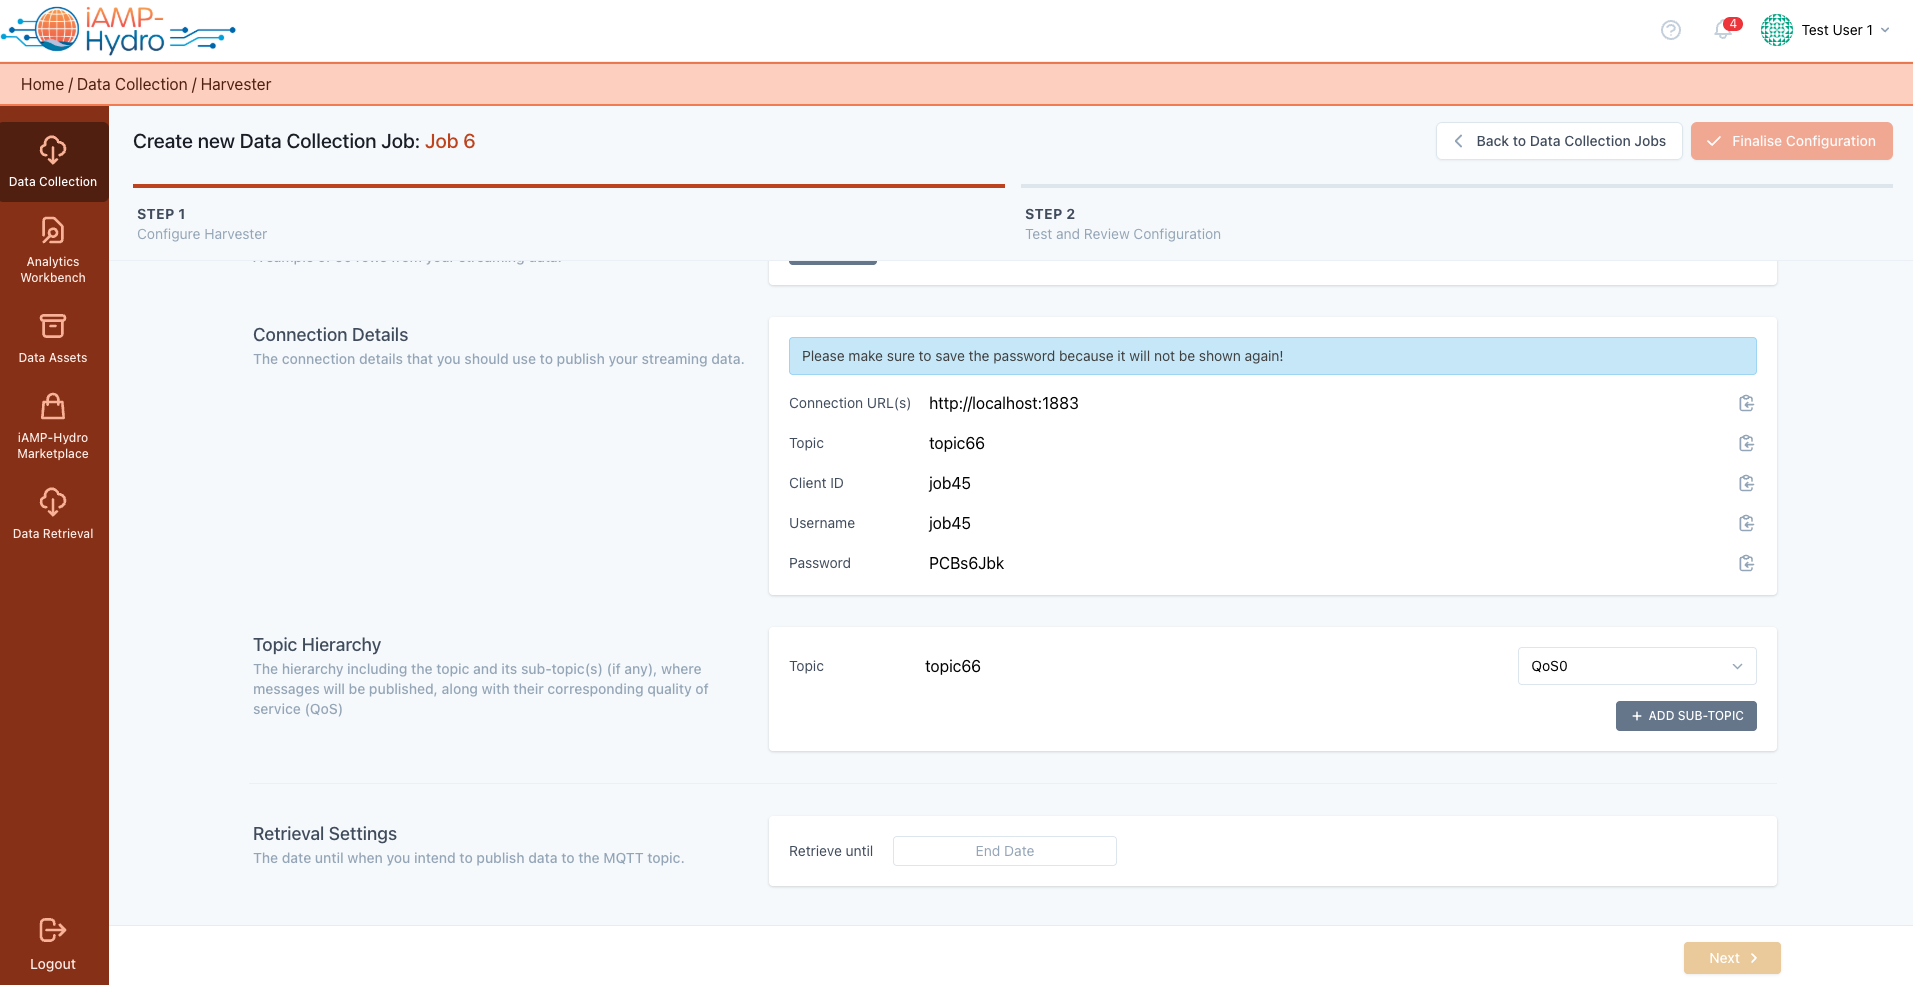The height and width of the screenshot is (985, 1913).
Task: Click the help question mark icon
Action: point(1670,30)
